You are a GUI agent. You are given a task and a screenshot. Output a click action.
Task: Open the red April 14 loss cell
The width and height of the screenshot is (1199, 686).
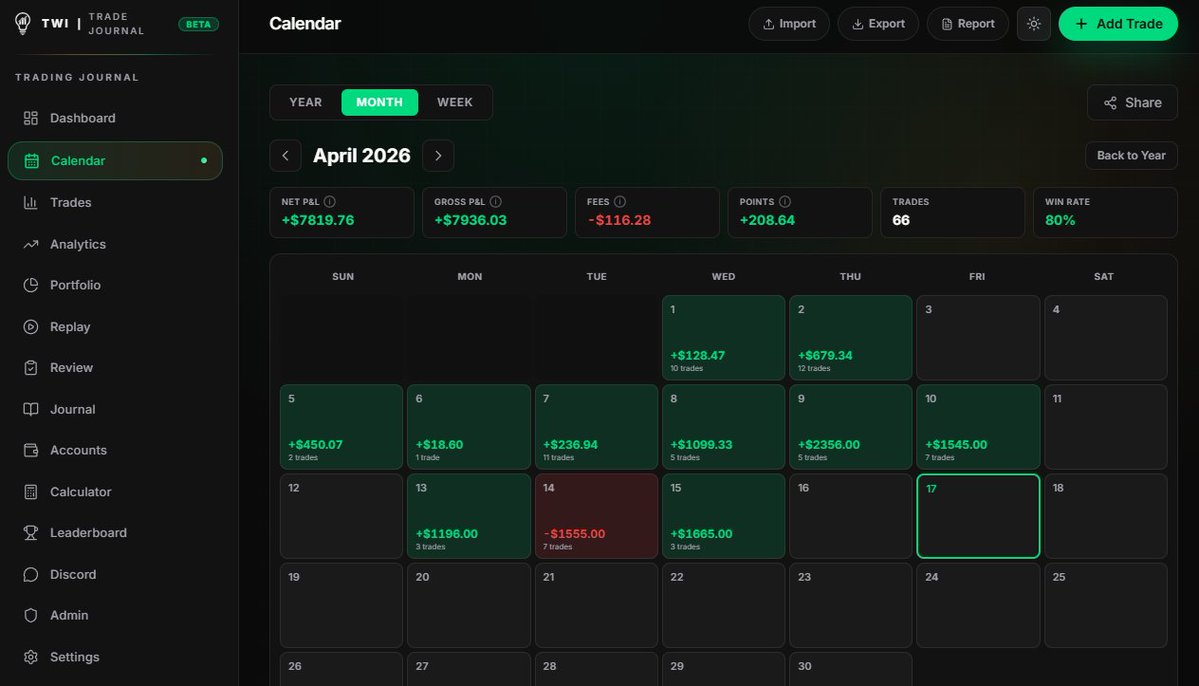596,516
